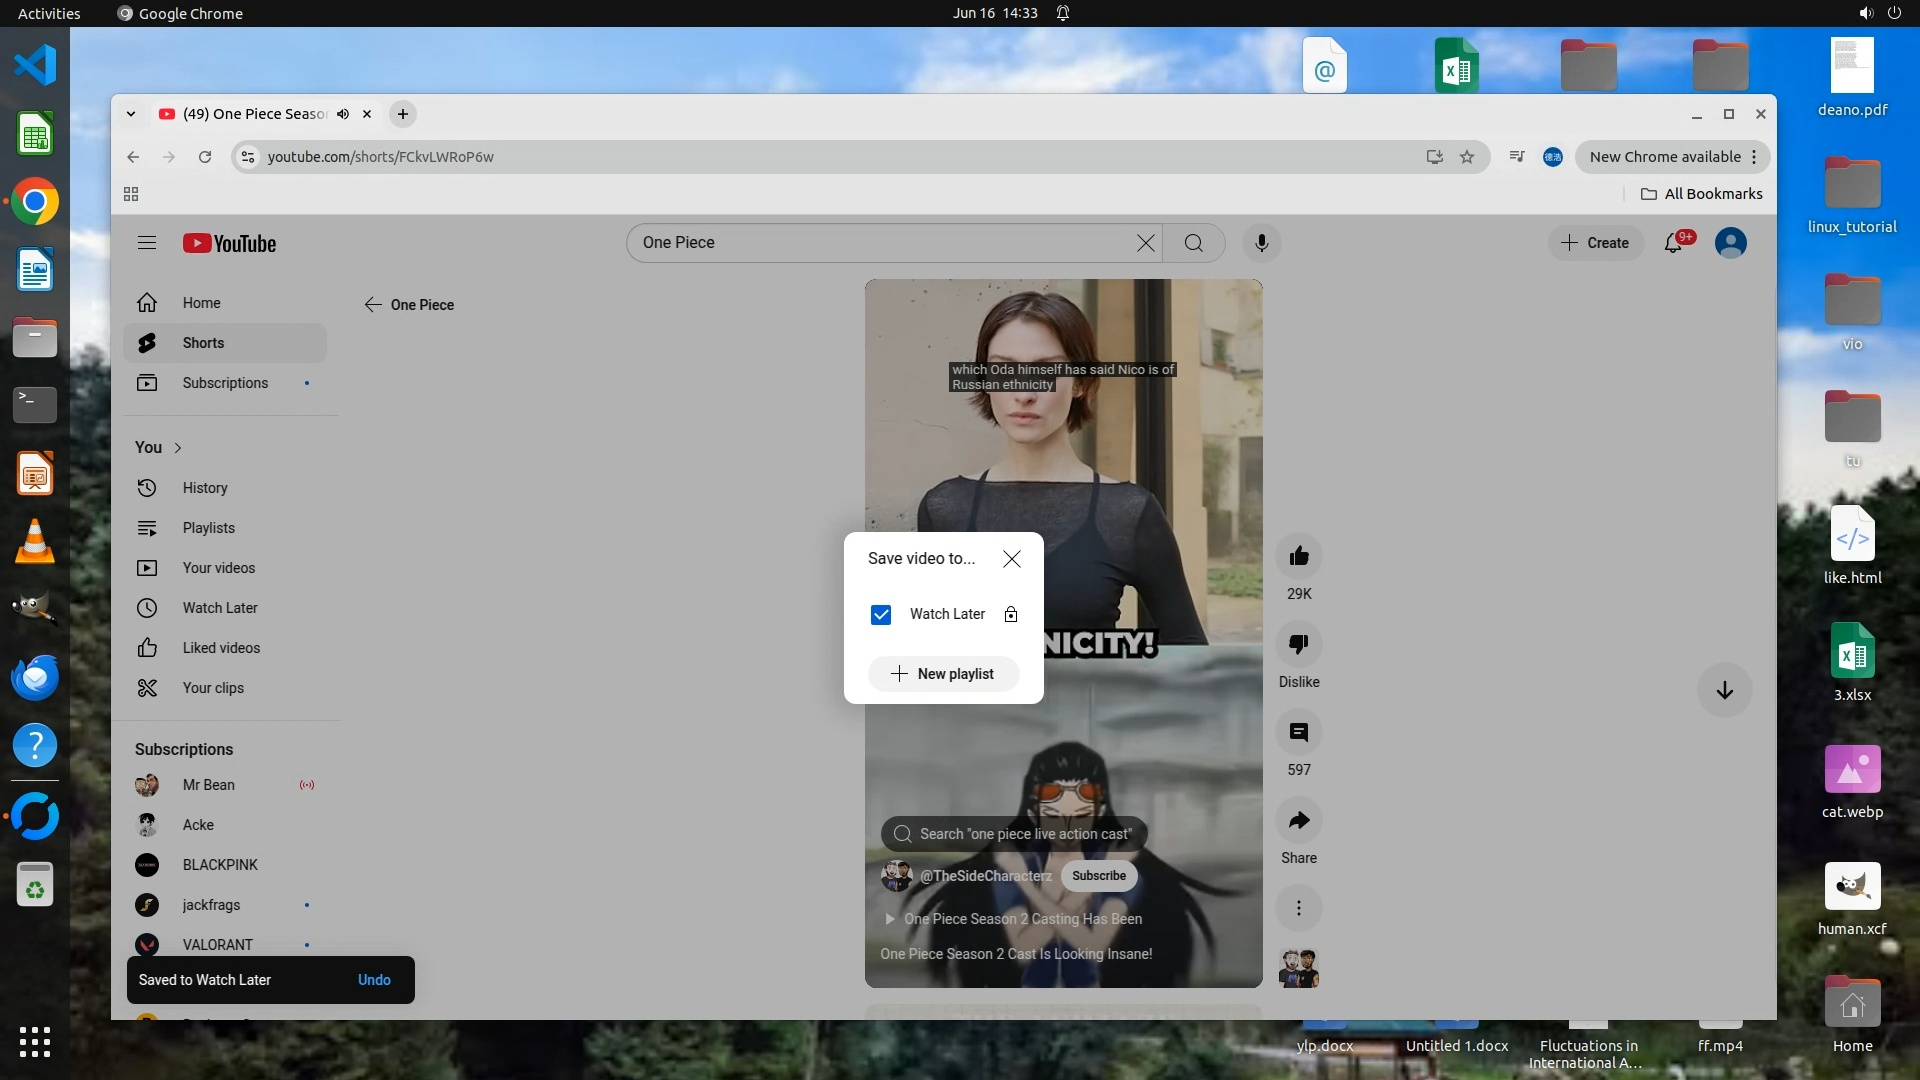Open the Chrome tab search dropdown arrow

(131, 114)
